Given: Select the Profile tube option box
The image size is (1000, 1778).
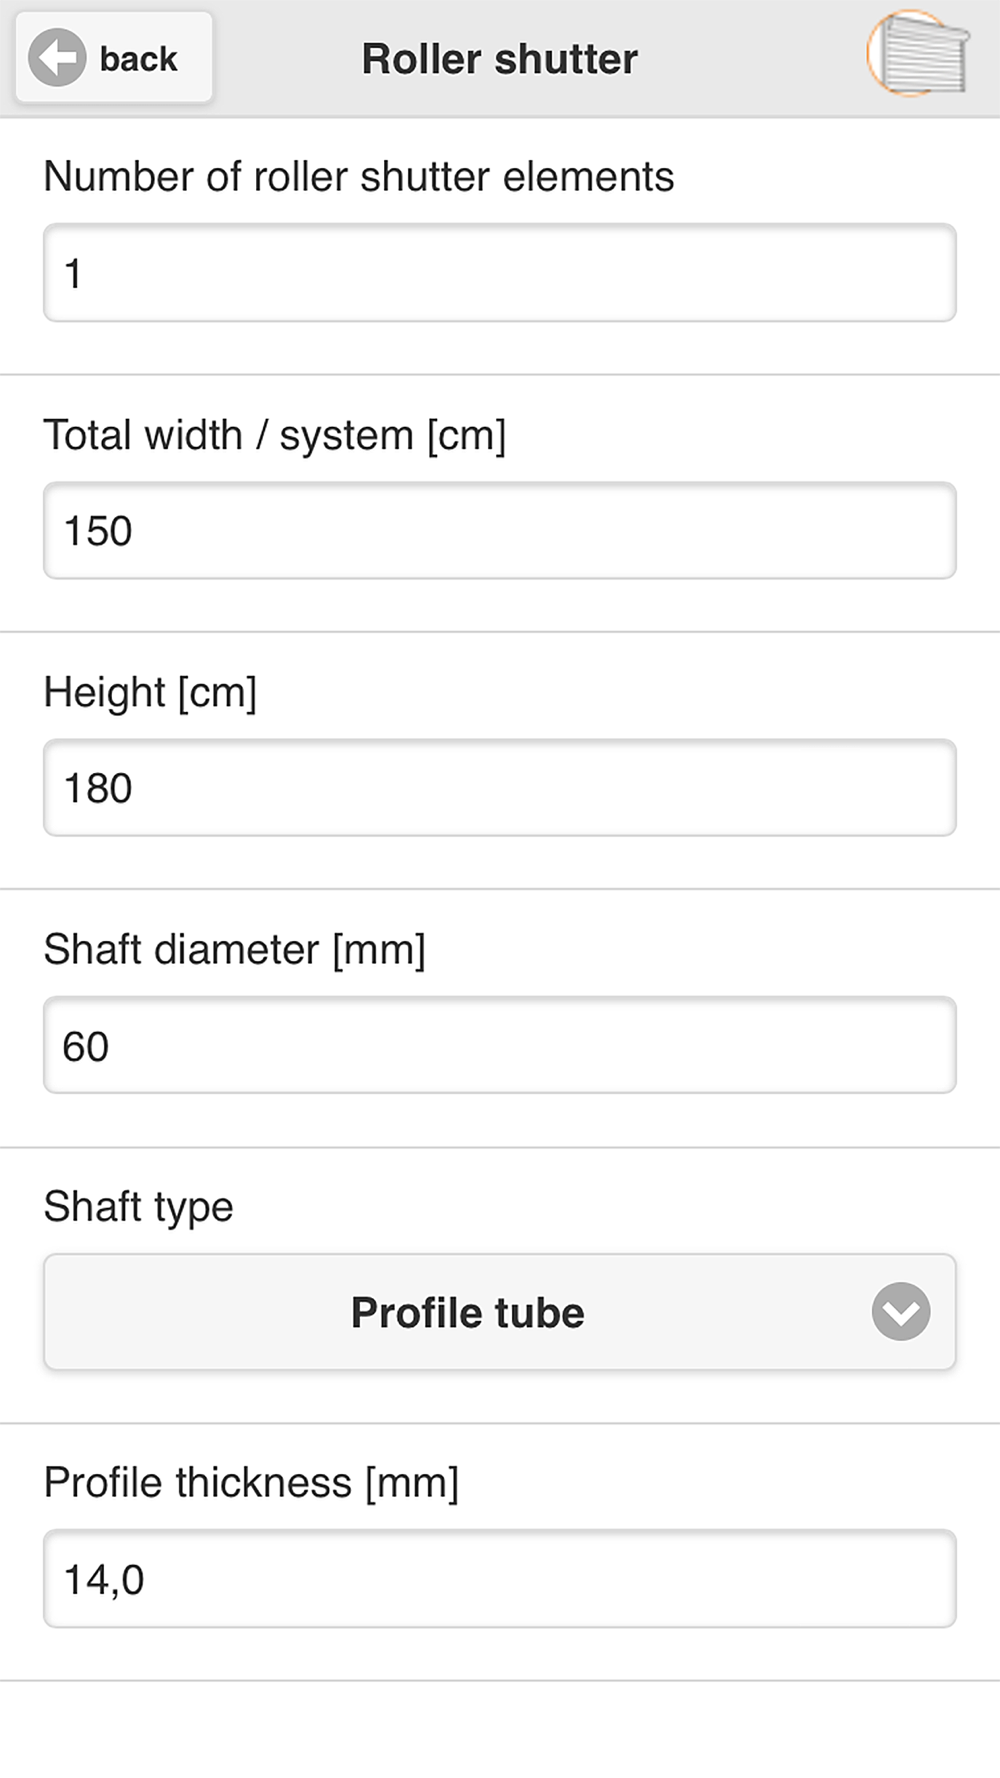Looking at the screenshot, I should [500, 1311].
